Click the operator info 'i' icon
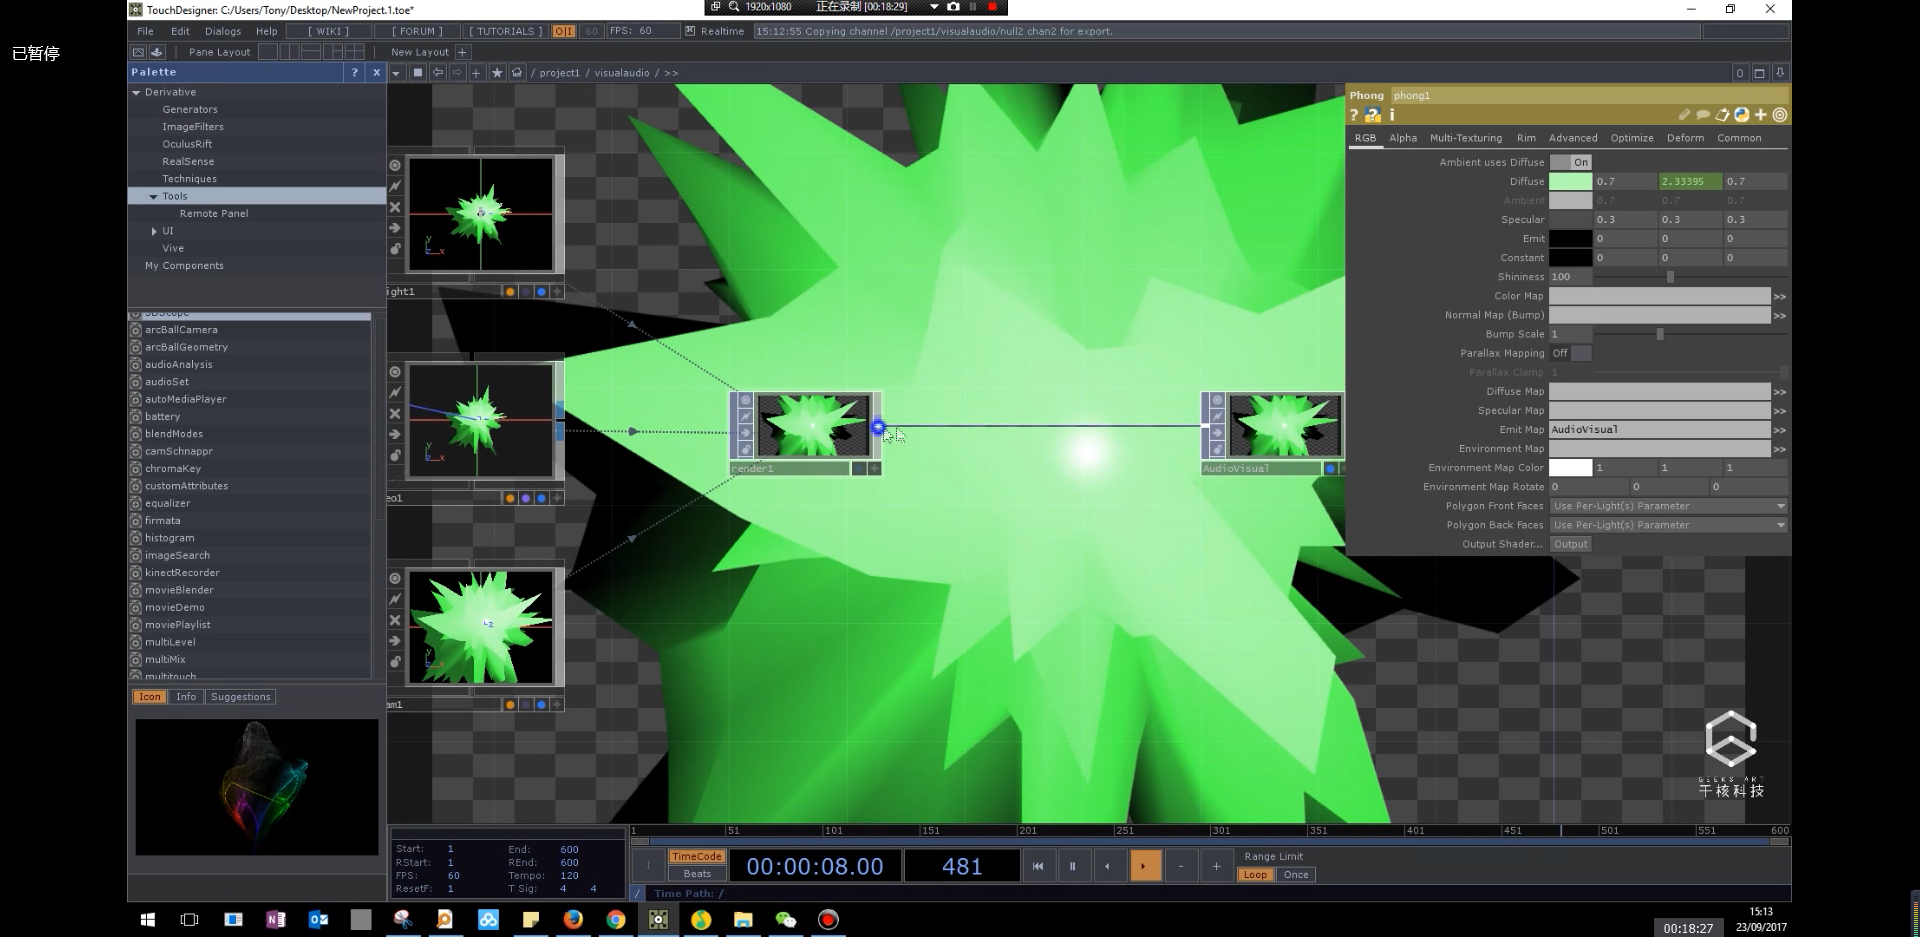1920x937 pixels. (1391, 115)
